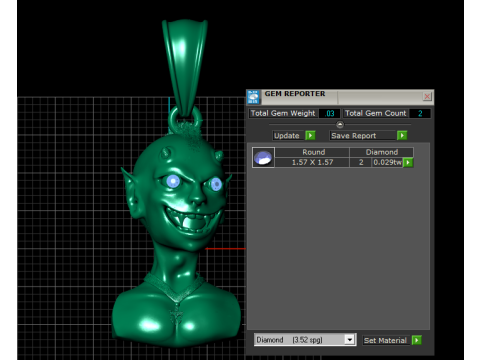Click the left blue gem eye on model

(x=173, y=182)
